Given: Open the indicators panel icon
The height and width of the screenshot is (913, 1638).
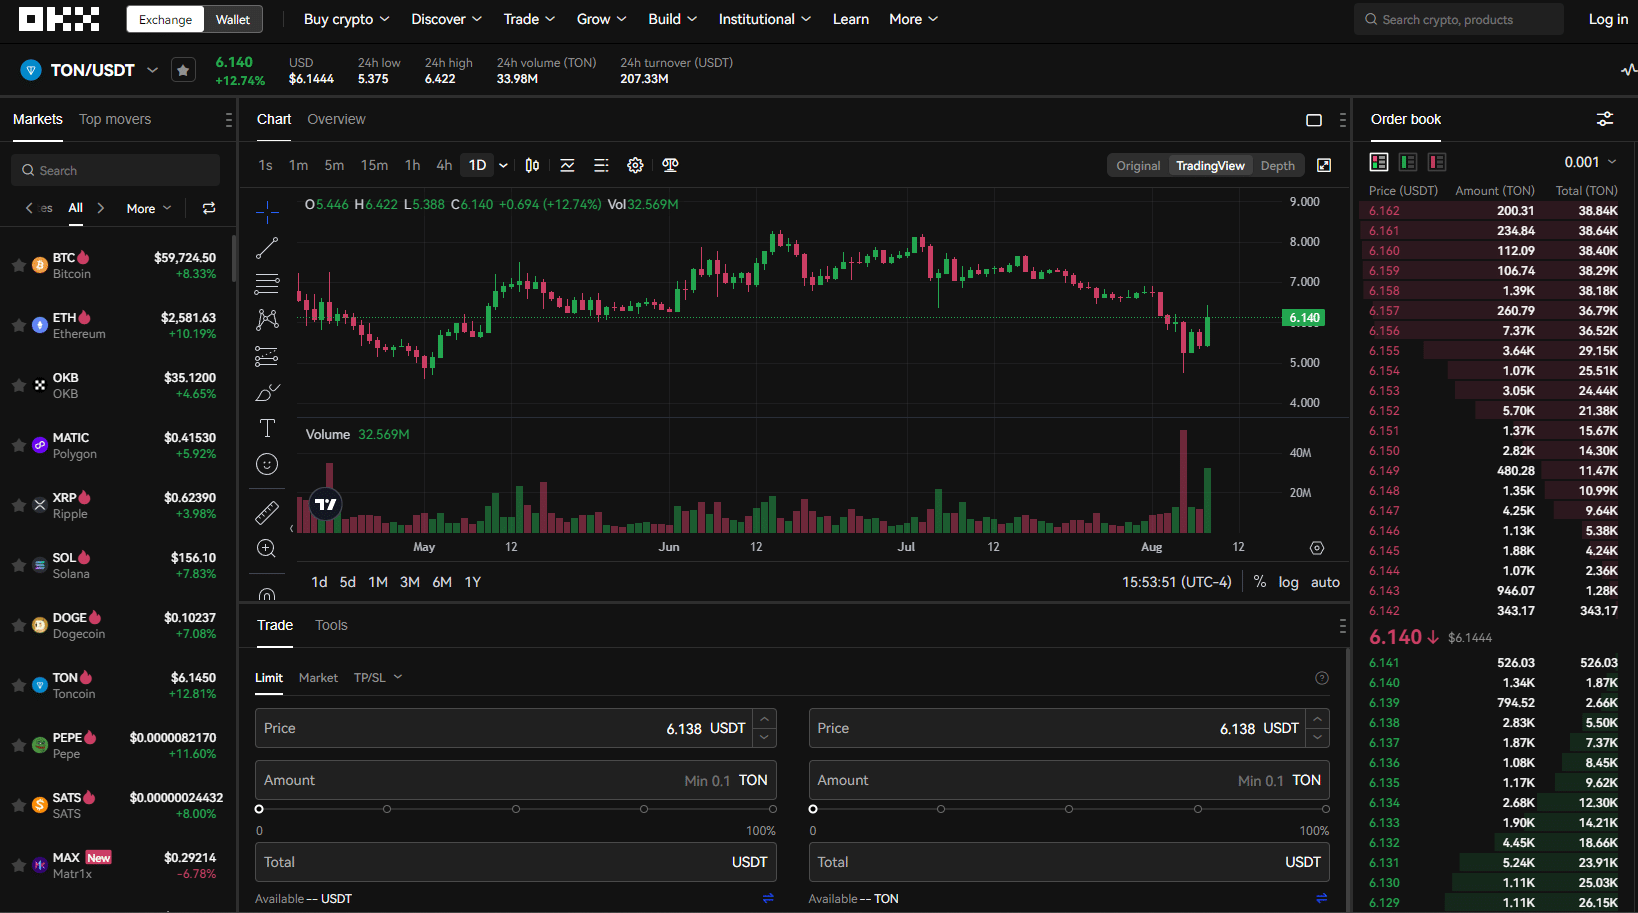Looking at the screenshot, I should 567,165.
